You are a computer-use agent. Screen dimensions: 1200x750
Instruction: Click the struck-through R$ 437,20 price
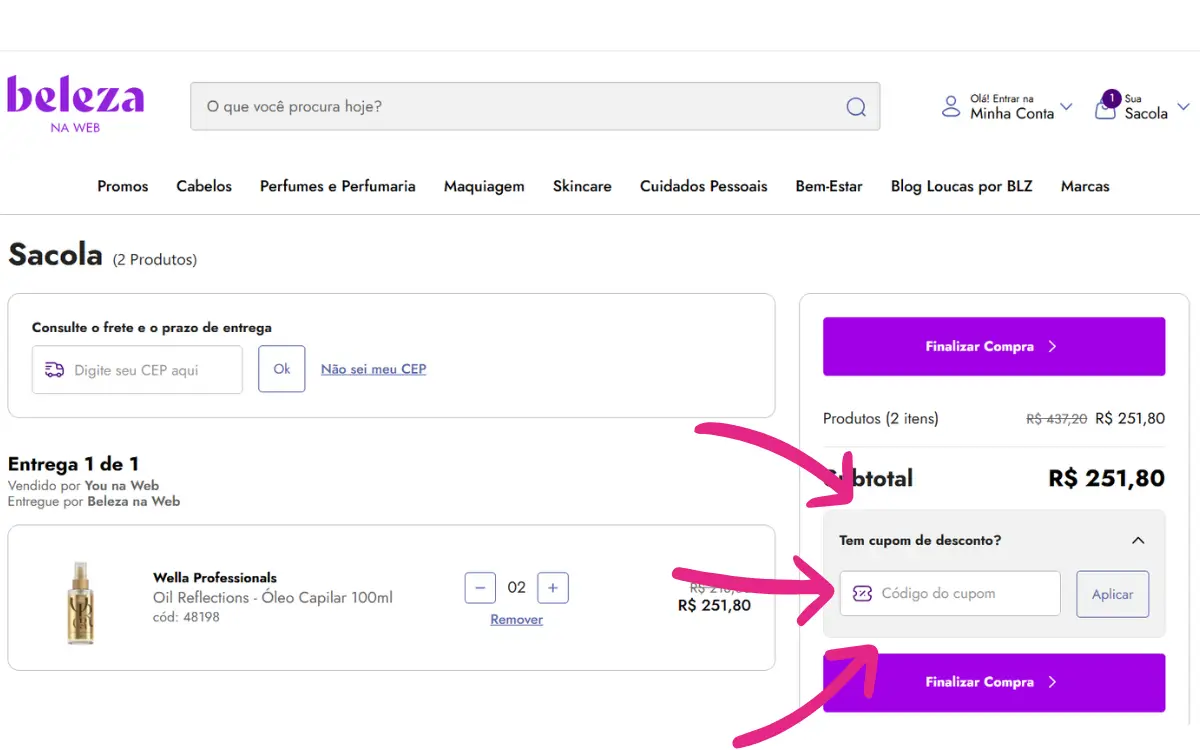pos(1057,419)
